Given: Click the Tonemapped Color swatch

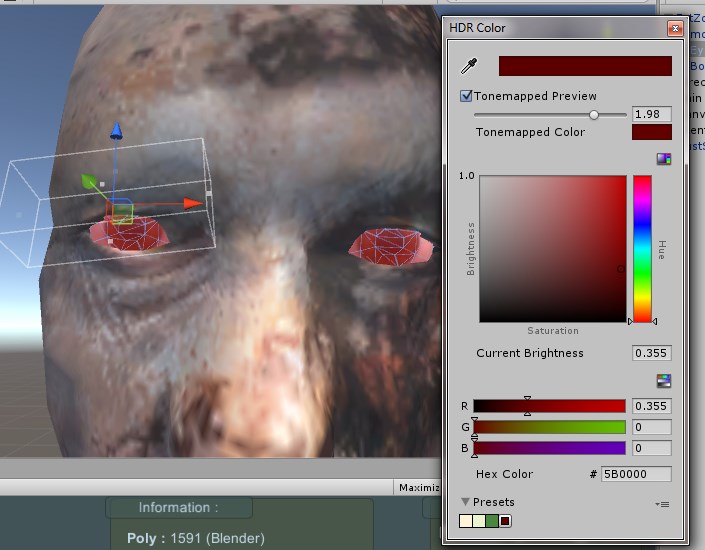Looking at the screenshot, I should point(652,132).
